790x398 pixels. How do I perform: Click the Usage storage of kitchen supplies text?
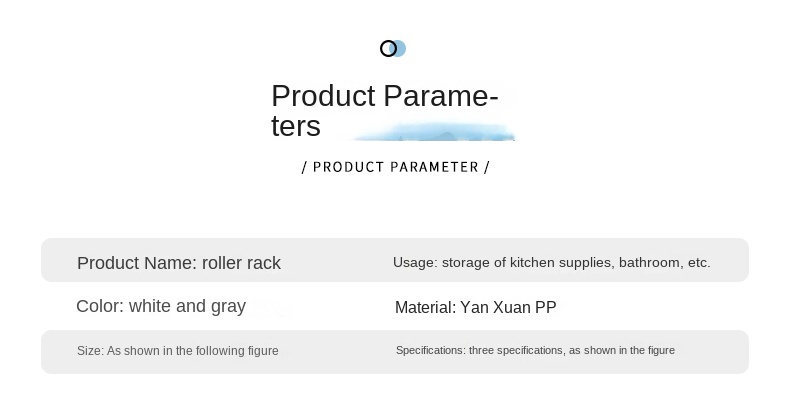click(x=552, y=262)
